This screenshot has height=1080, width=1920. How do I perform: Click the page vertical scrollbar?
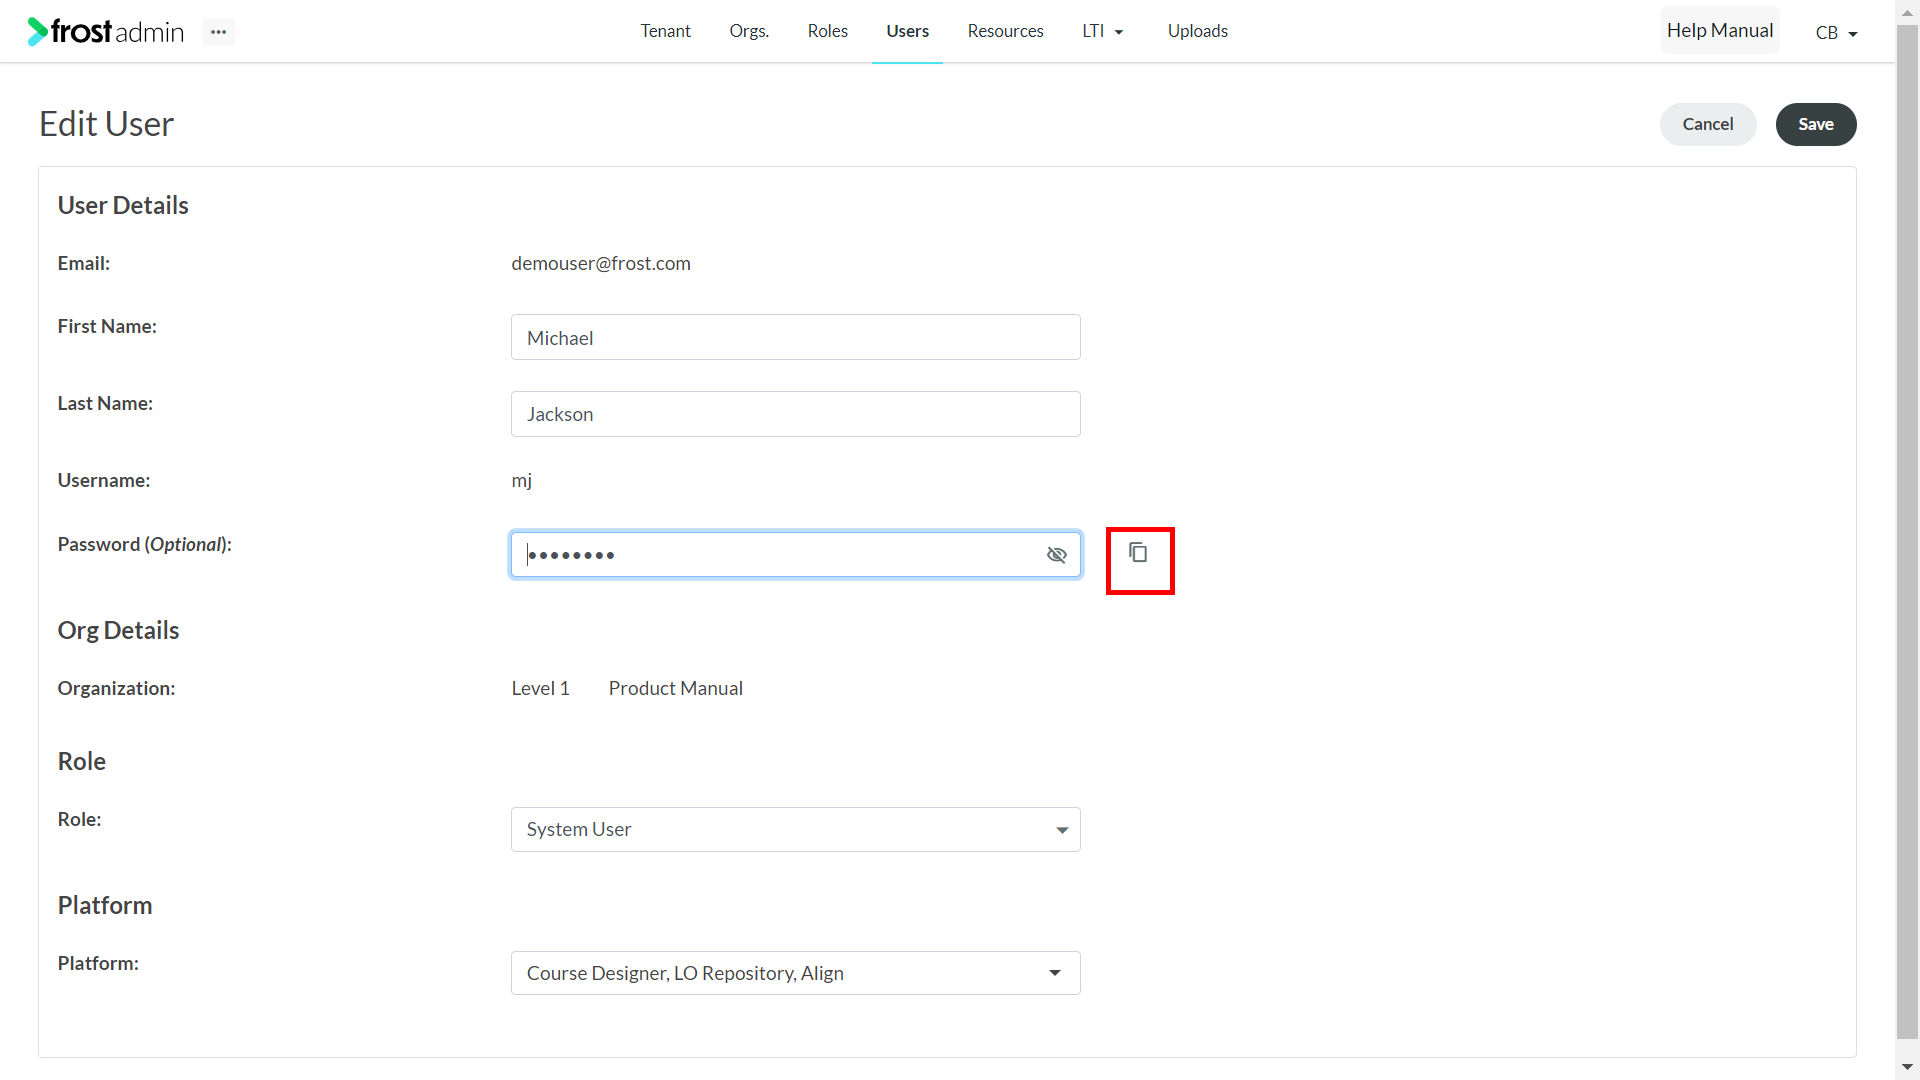1907,530
